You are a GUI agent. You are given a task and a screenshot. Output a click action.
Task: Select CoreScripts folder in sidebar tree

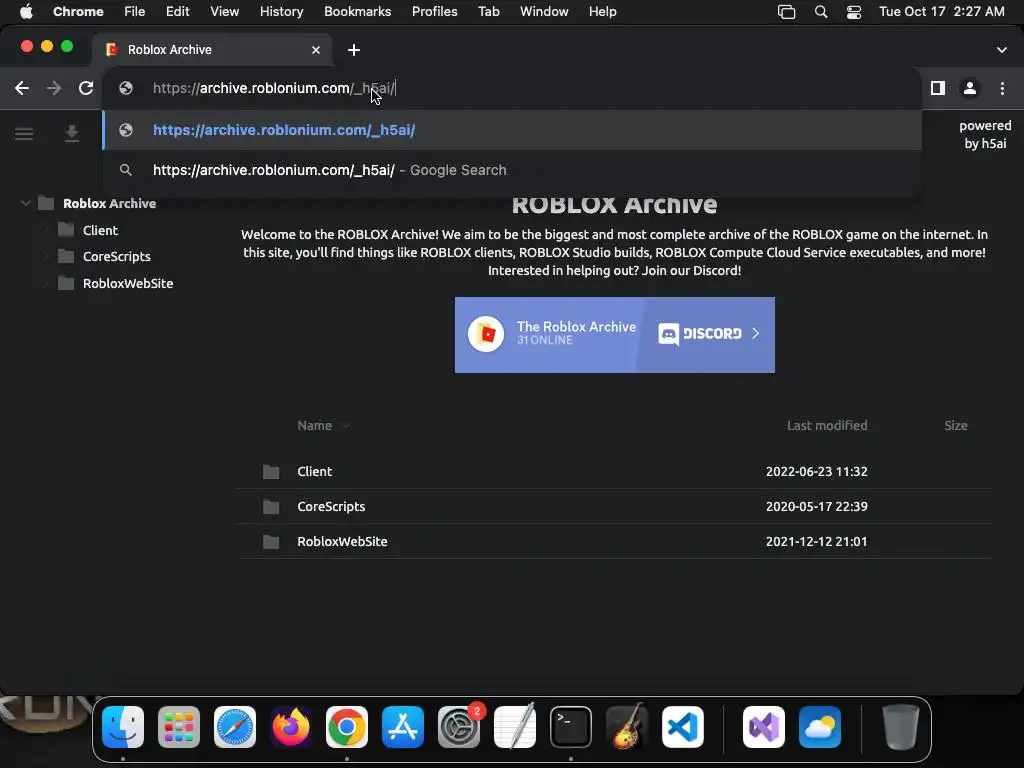(116, 257)
